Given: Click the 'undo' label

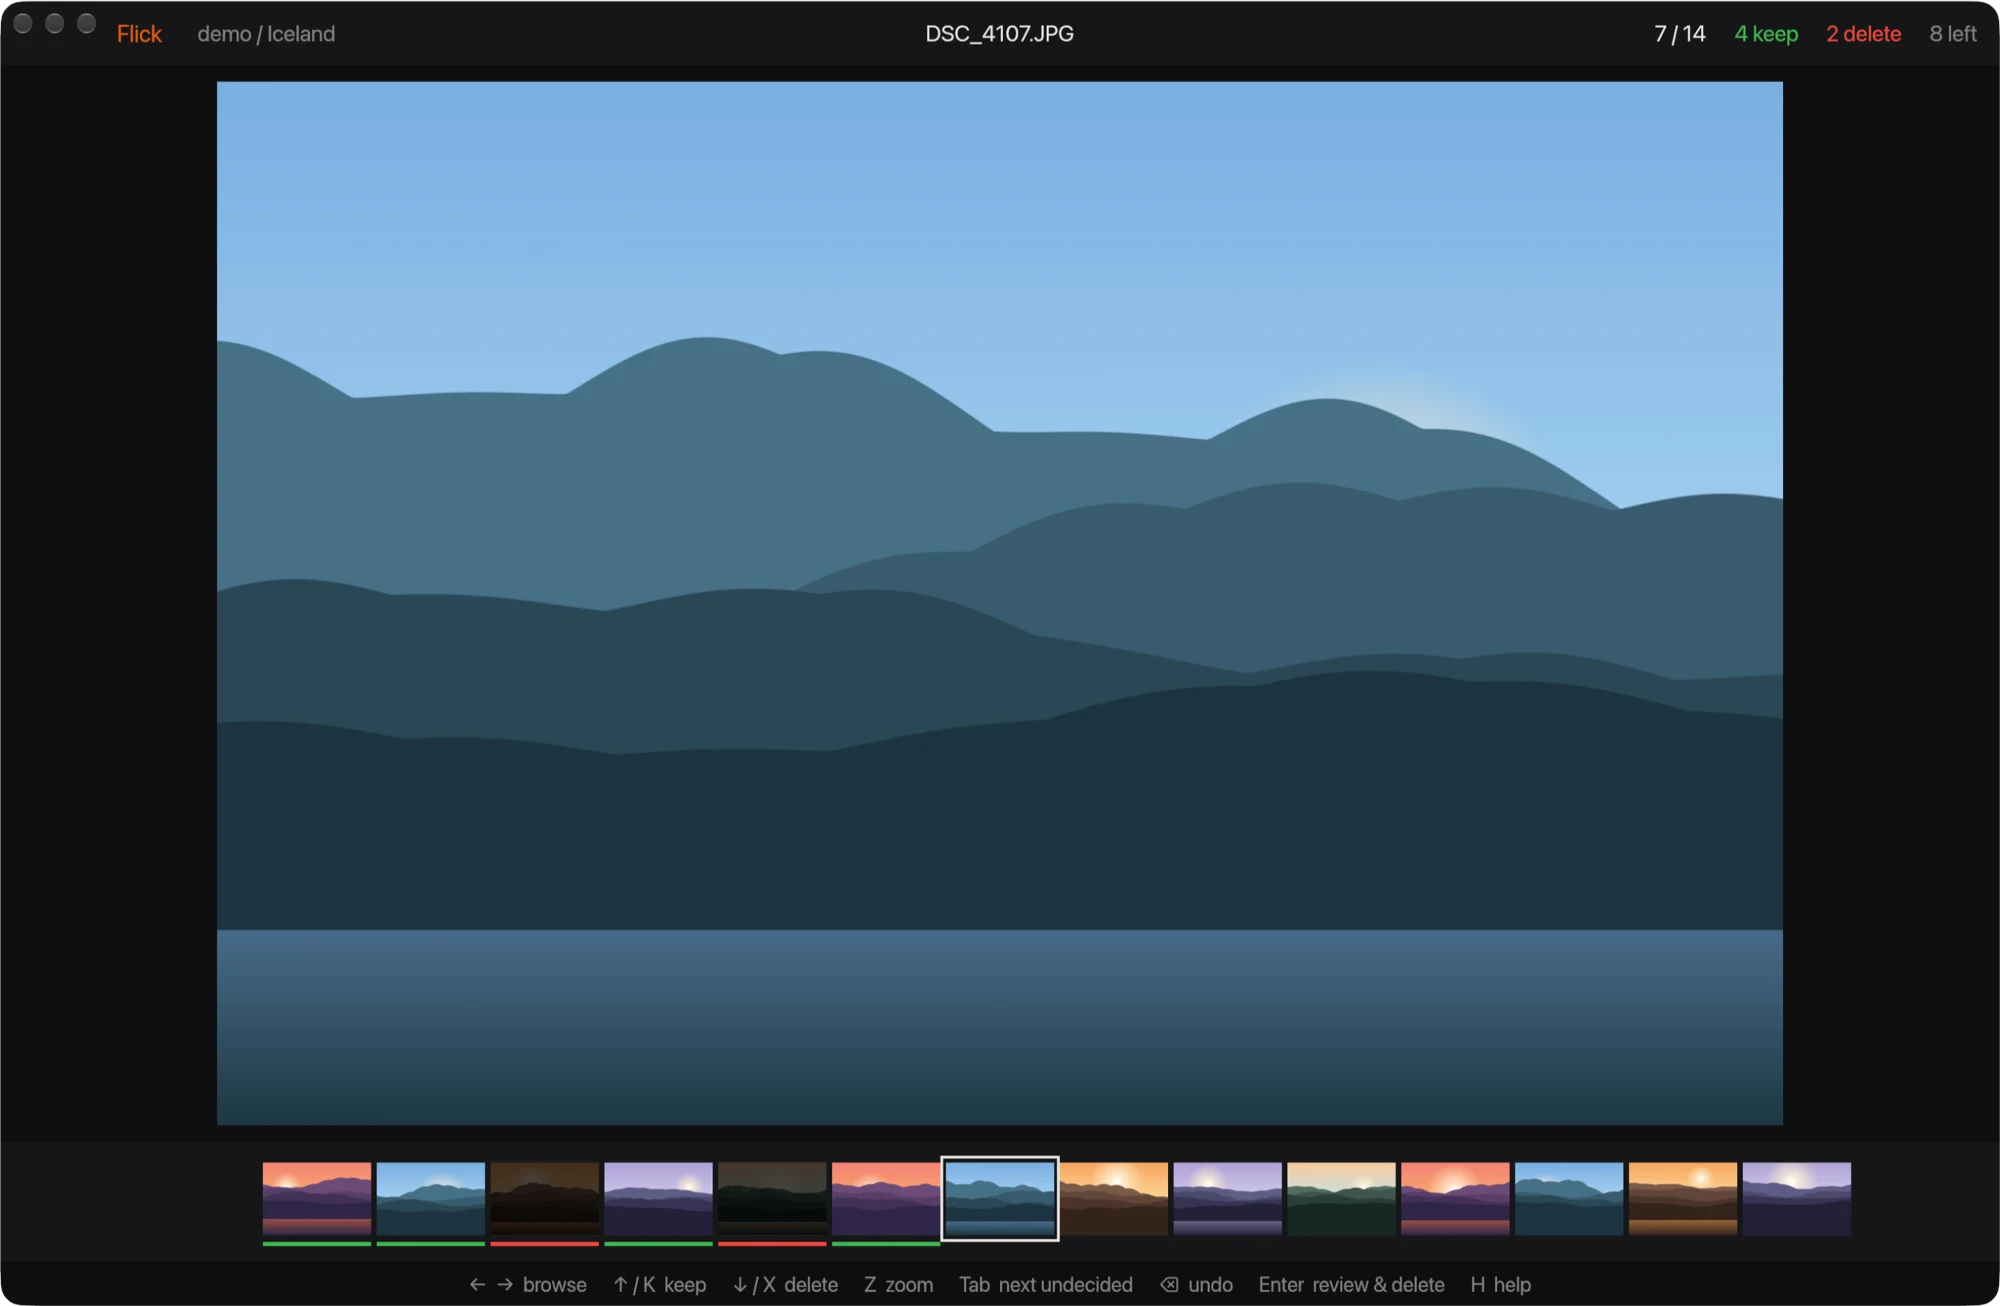Looking at the screenshot, I should click(1210, 1285).
